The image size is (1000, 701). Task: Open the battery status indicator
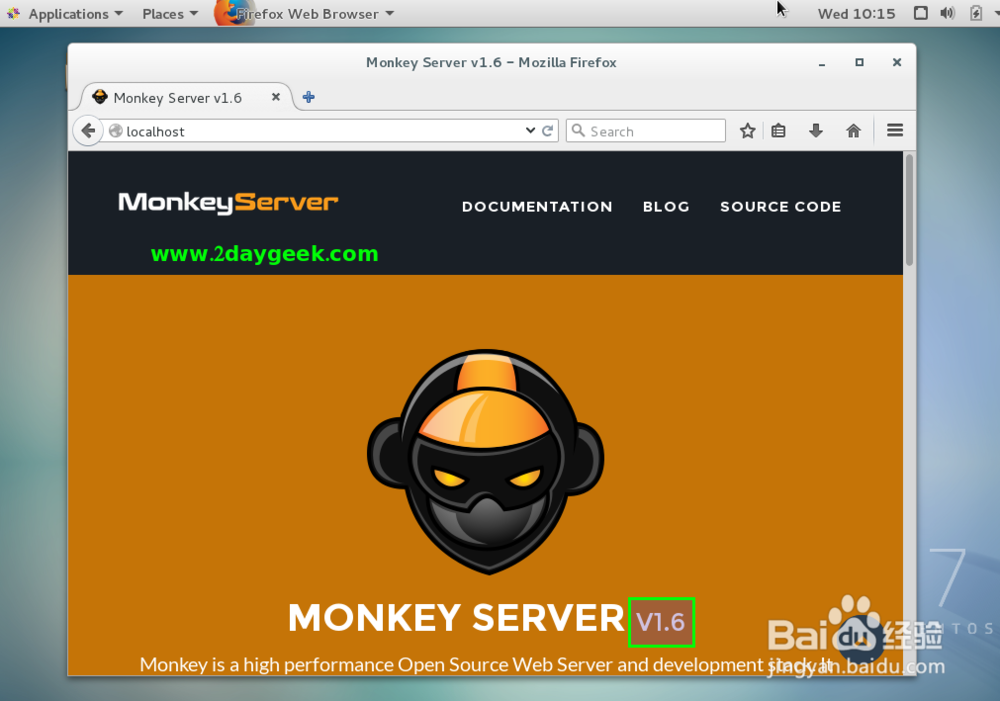976,13
